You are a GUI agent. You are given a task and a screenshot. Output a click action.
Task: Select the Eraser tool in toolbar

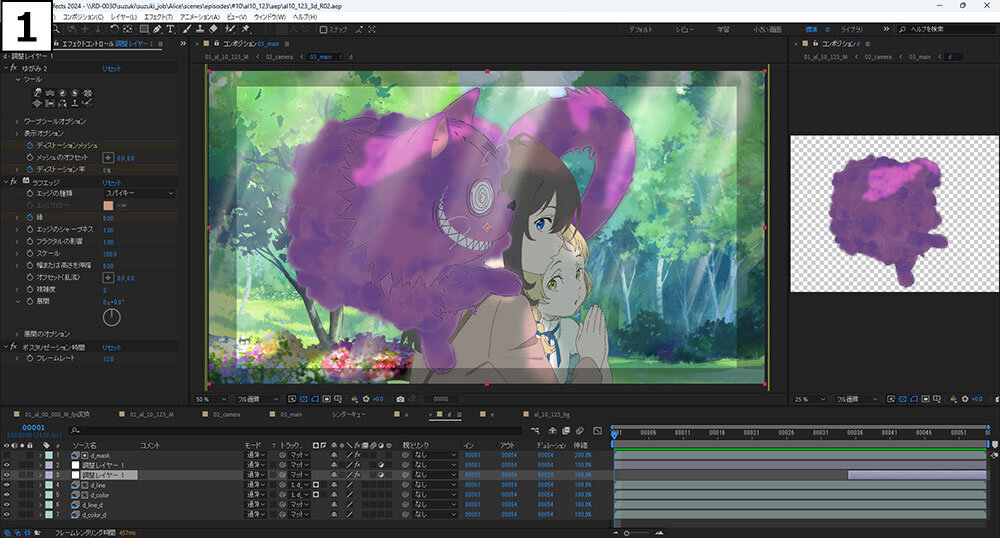213,29
